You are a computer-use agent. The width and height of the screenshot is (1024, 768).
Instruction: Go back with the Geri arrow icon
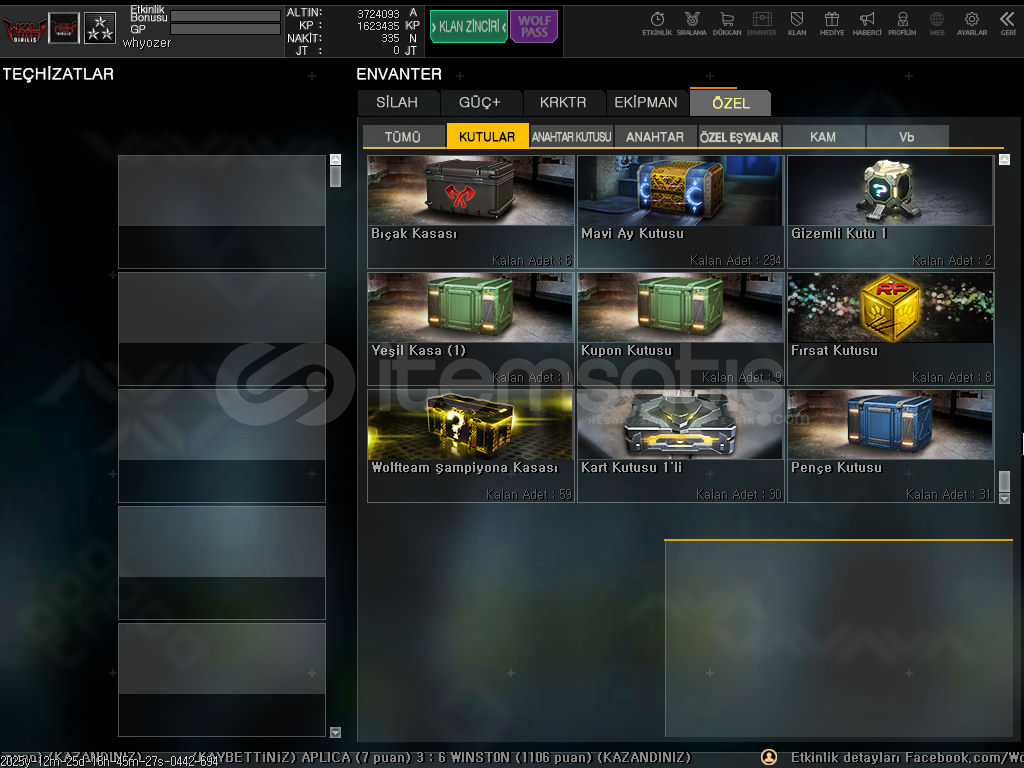pyautogui.click(x=1008, y=24)
